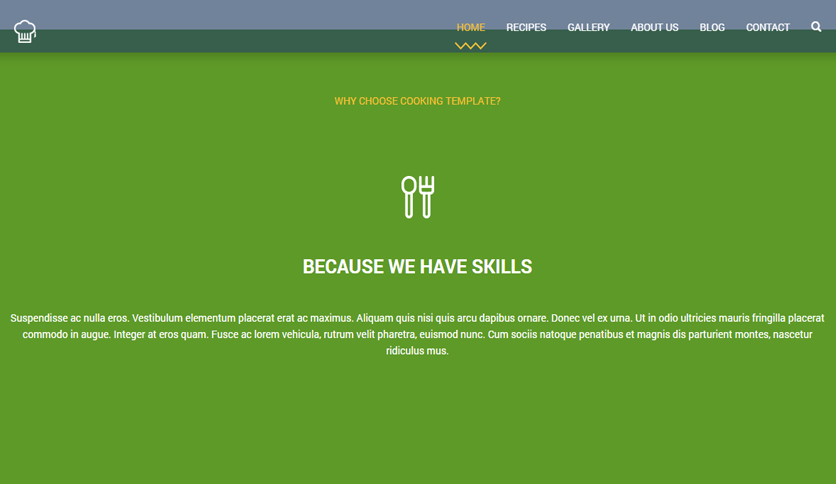836x484 pixels.
Task: Open the Blog menu item
Action: [x=712, y=27]
